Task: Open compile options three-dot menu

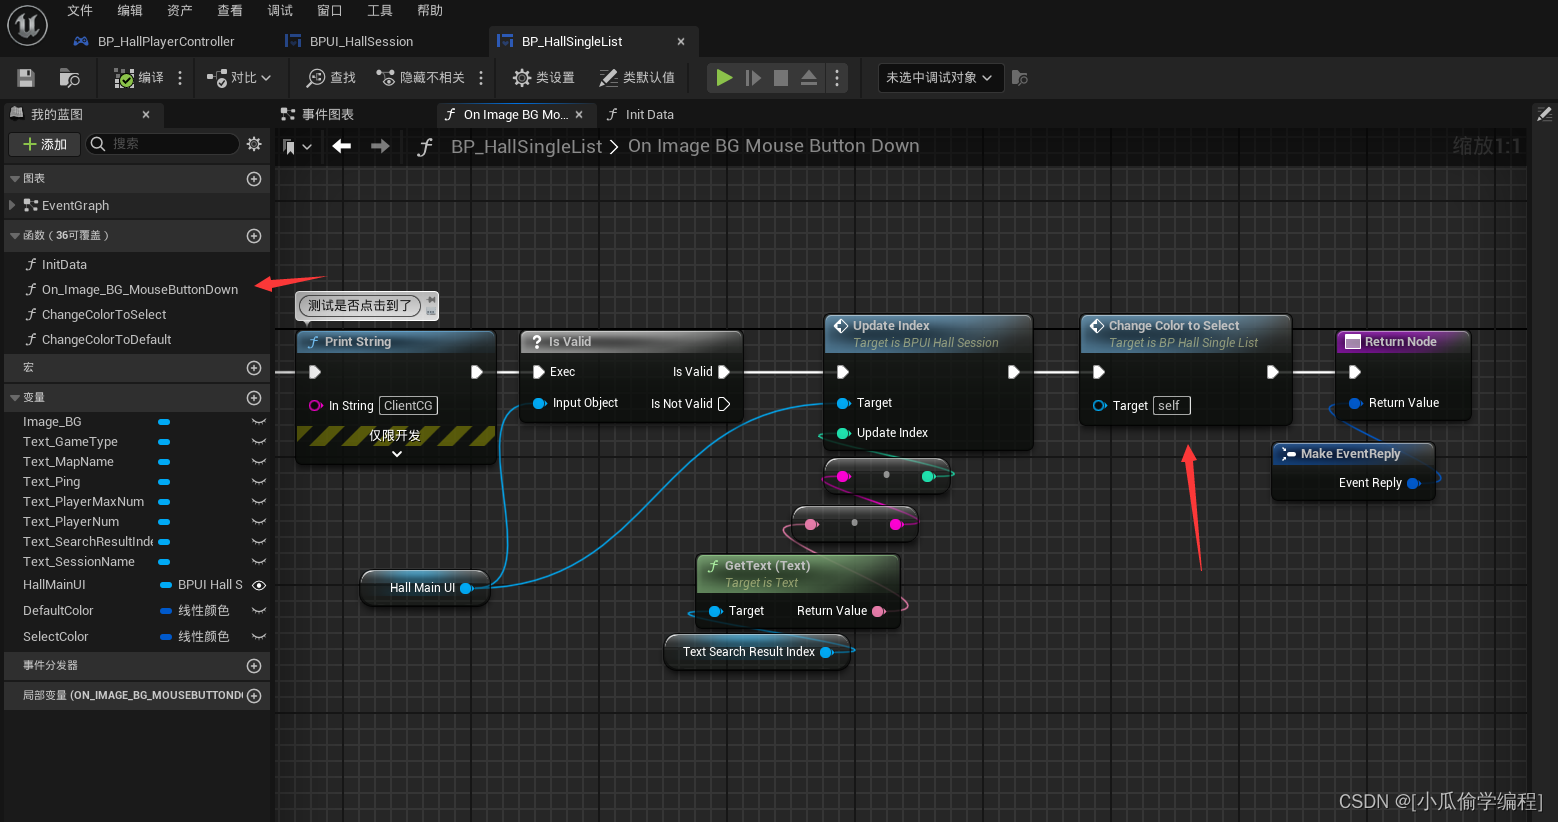Action: (x=180, y=78)
